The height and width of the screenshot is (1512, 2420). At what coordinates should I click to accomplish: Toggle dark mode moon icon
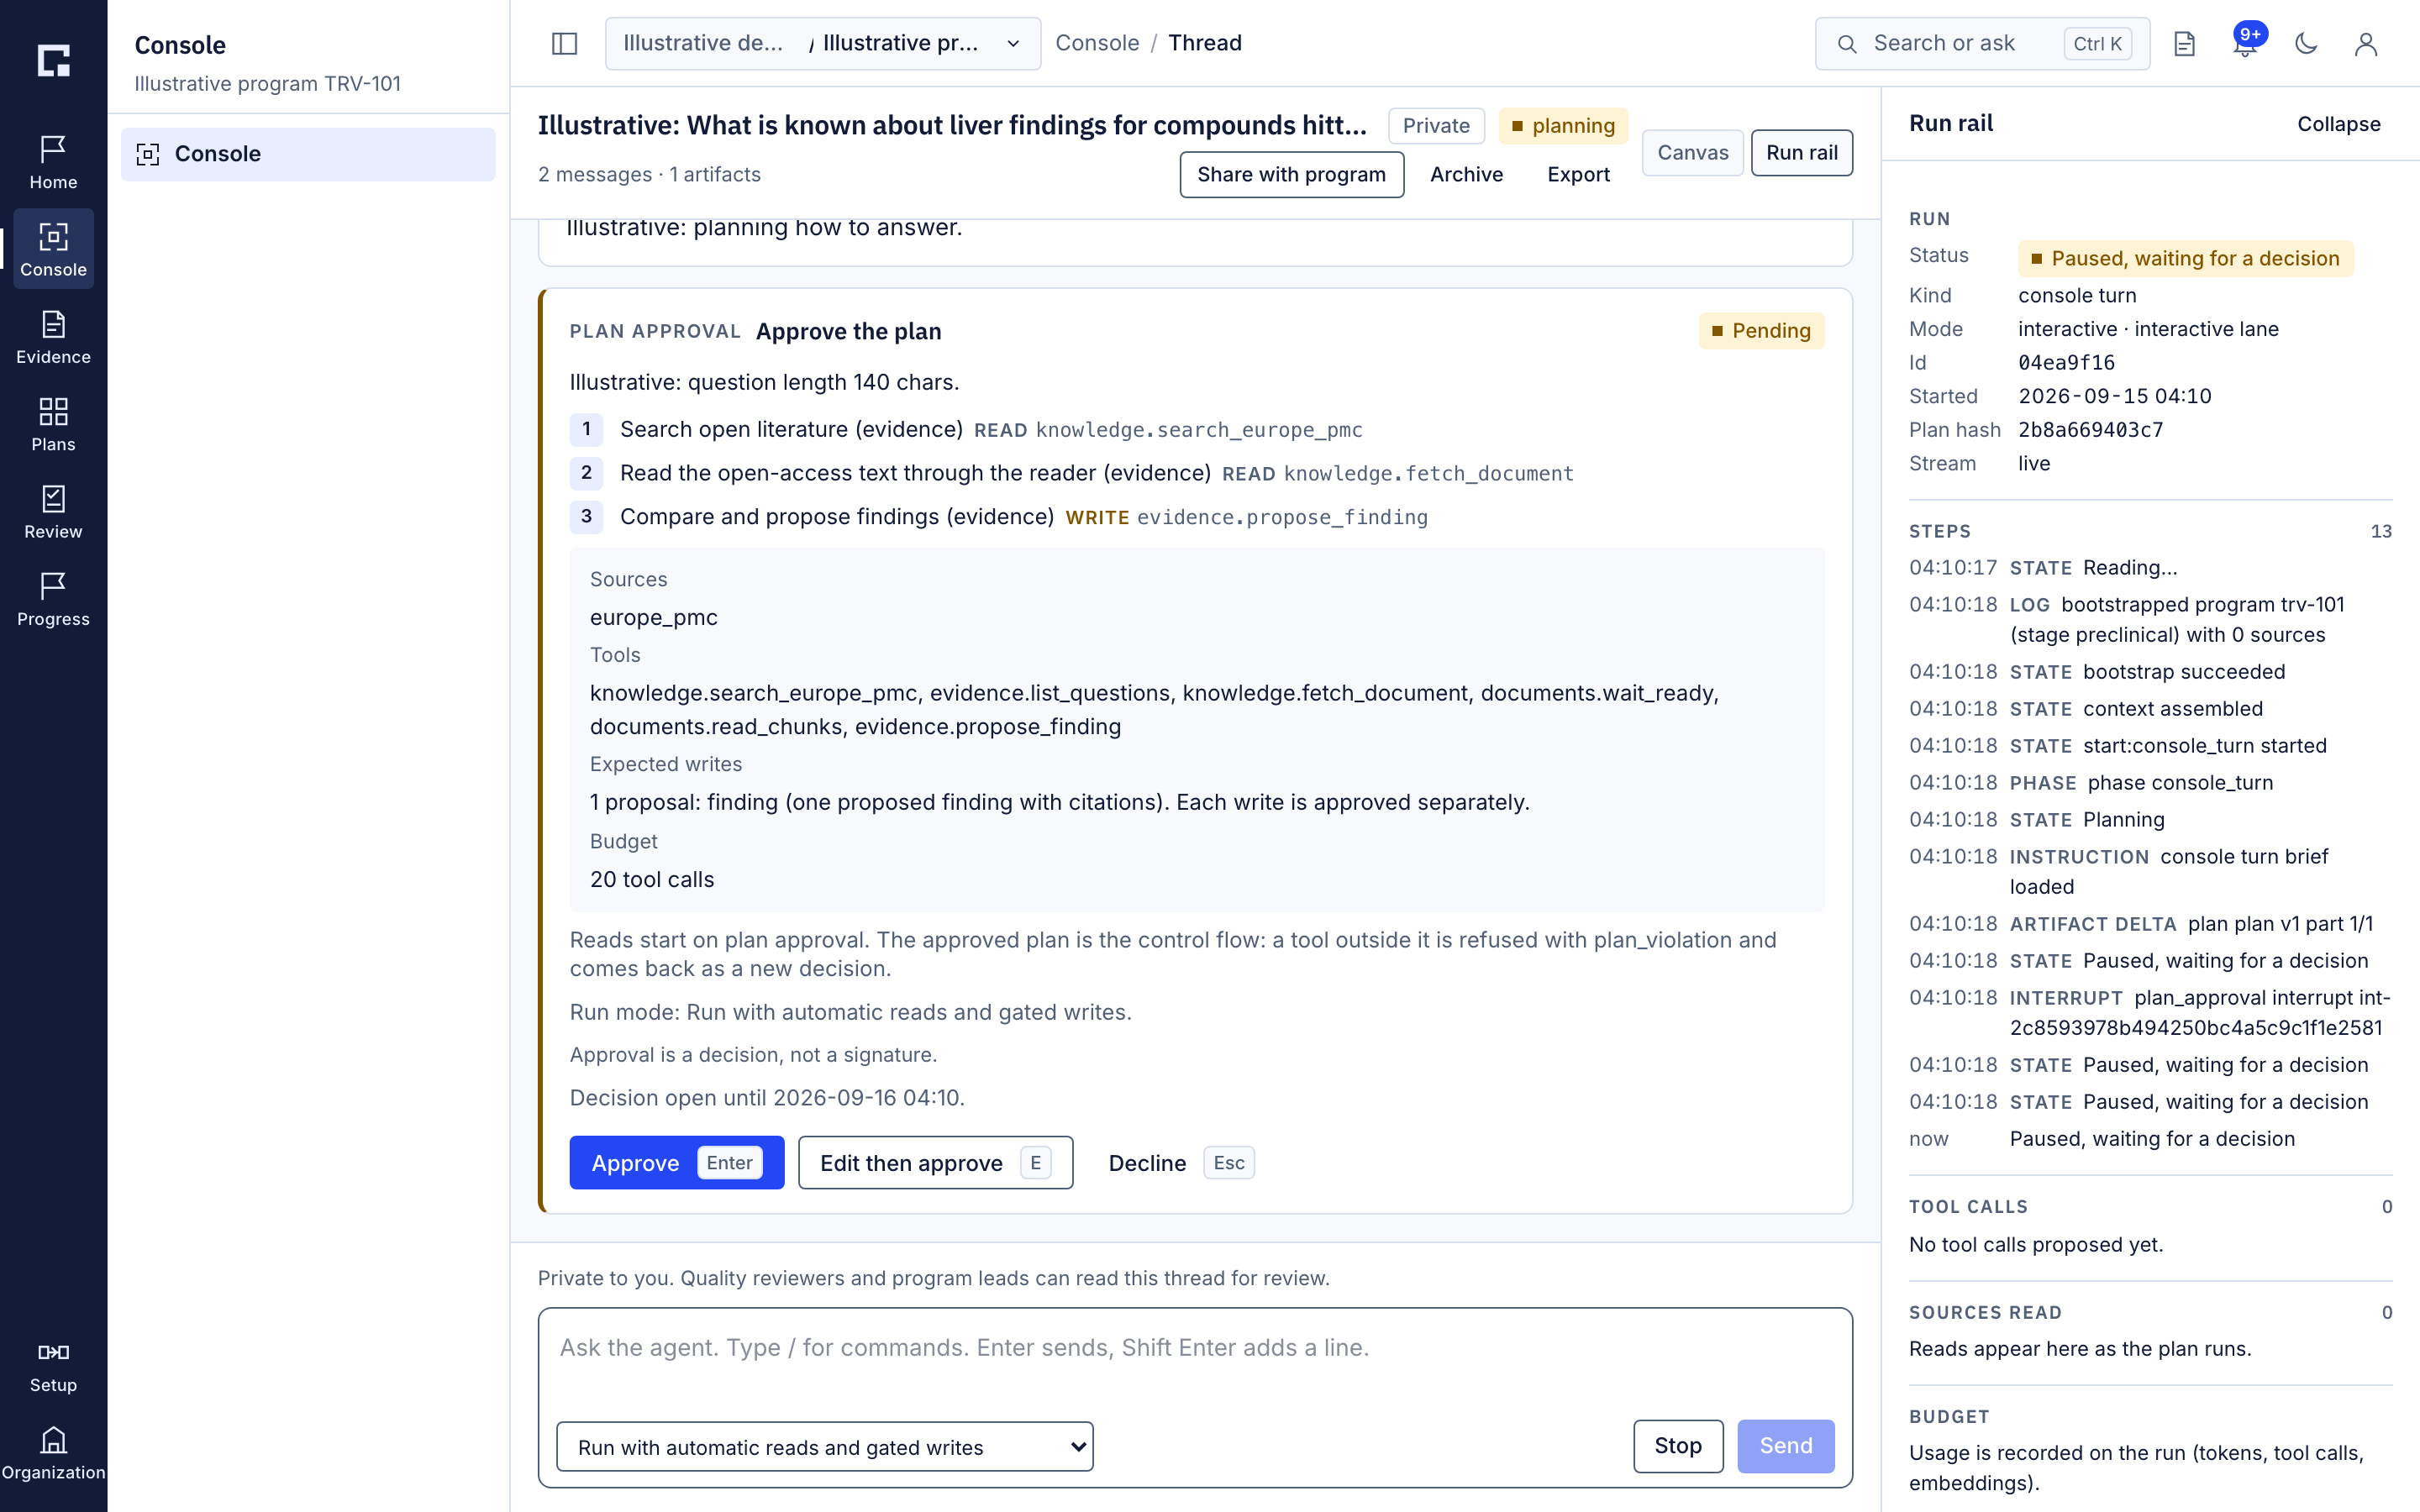[x=2306, y=43]
